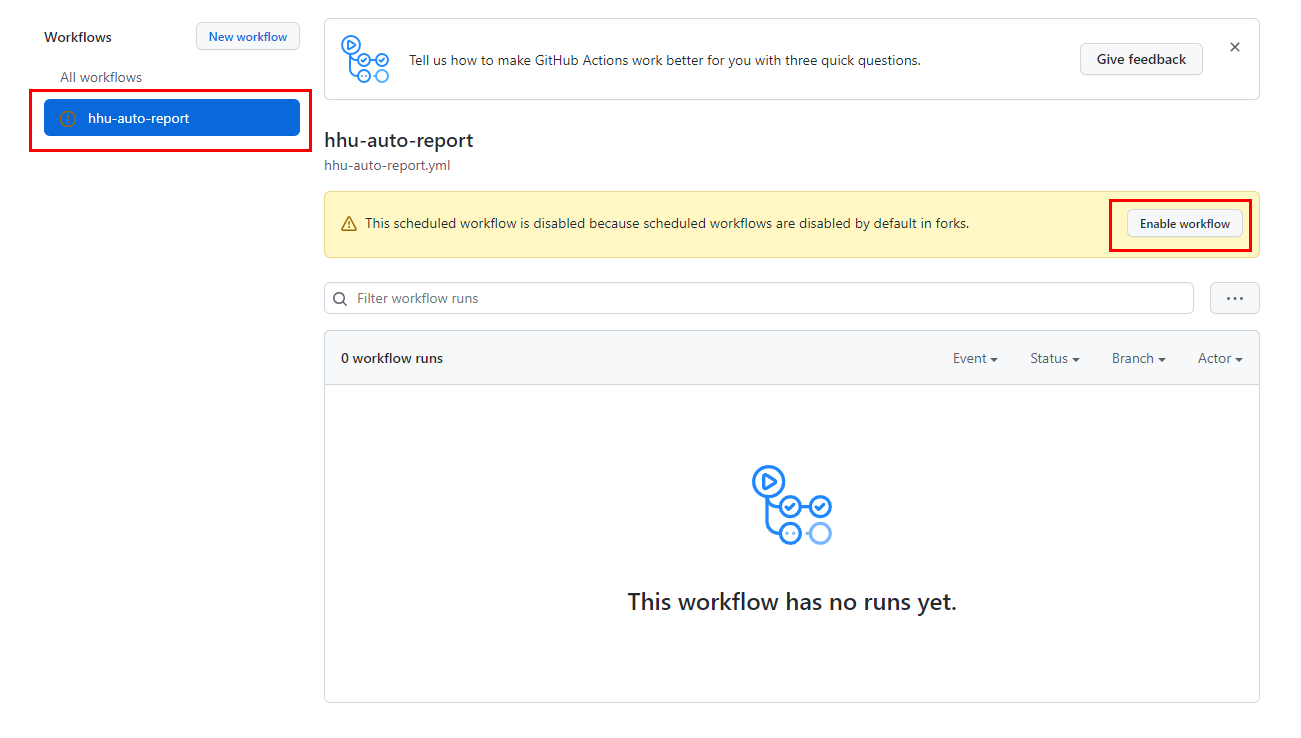Screen dimensions: 1301x738
Task: Select the hhu-auto-report workflow in sidebar
Action: point(172,118)
